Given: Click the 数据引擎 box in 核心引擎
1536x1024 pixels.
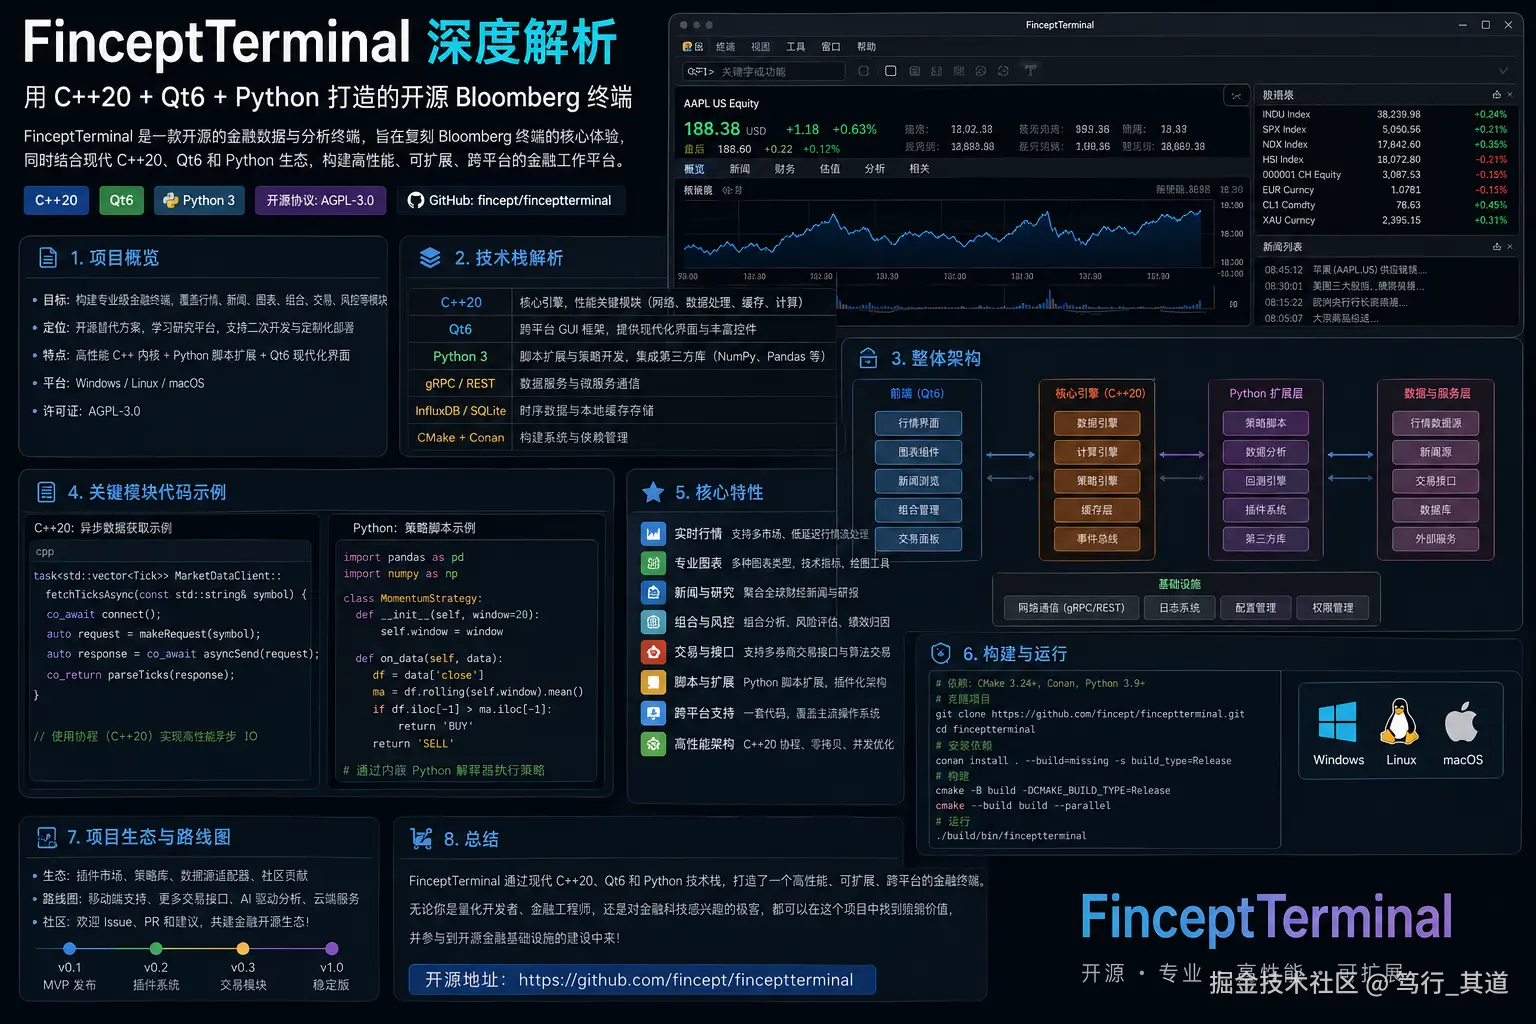Looking at the screenshot, I should pyautogui.click(x=1097, y=423).
